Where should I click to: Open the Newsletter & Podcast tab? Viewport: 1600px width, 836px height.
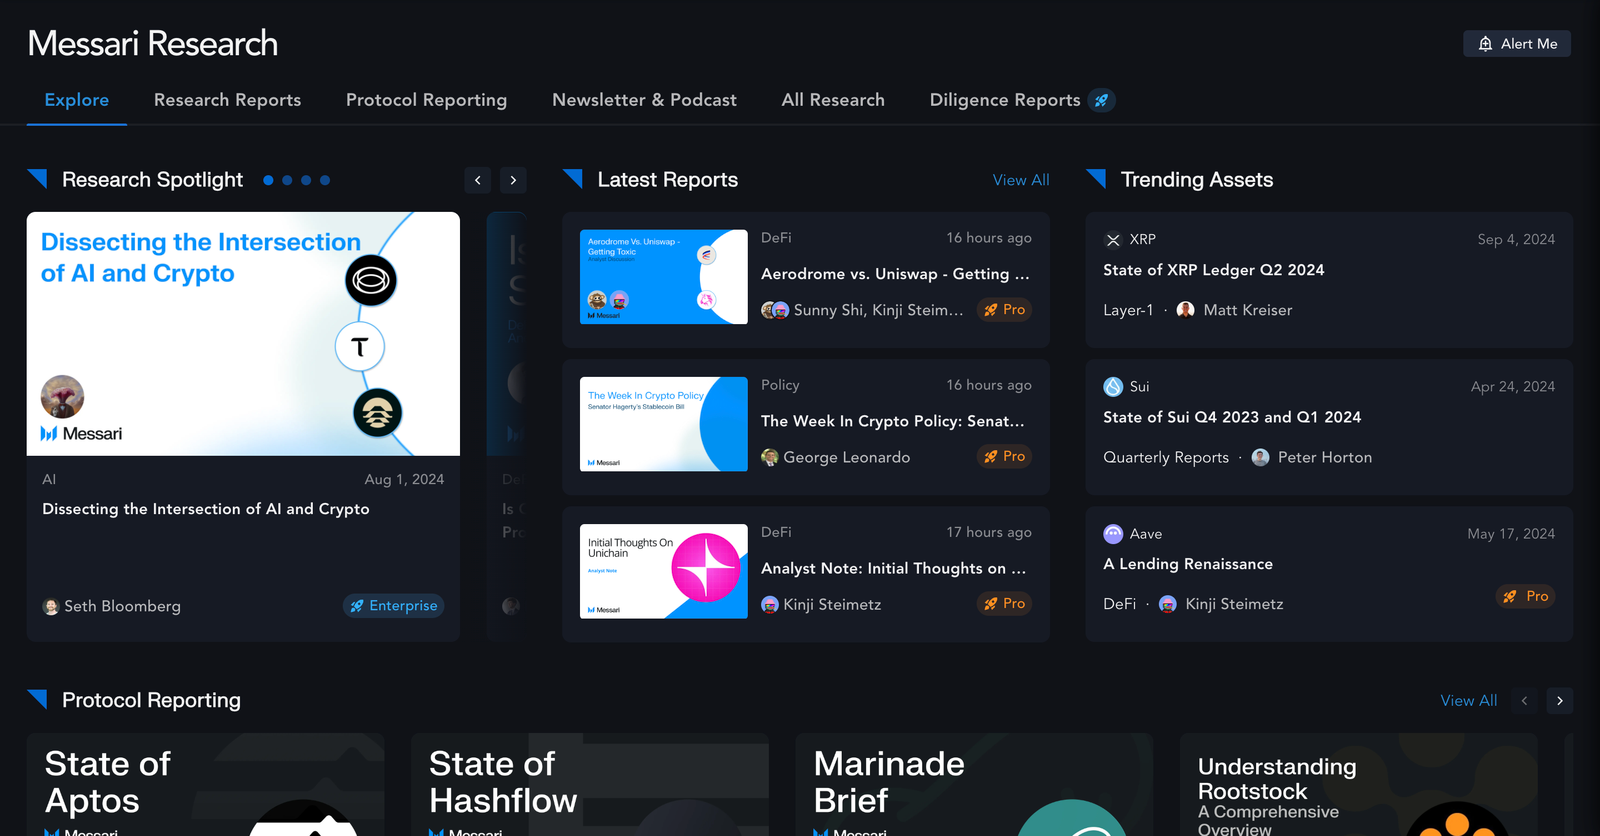coord(644,100)
